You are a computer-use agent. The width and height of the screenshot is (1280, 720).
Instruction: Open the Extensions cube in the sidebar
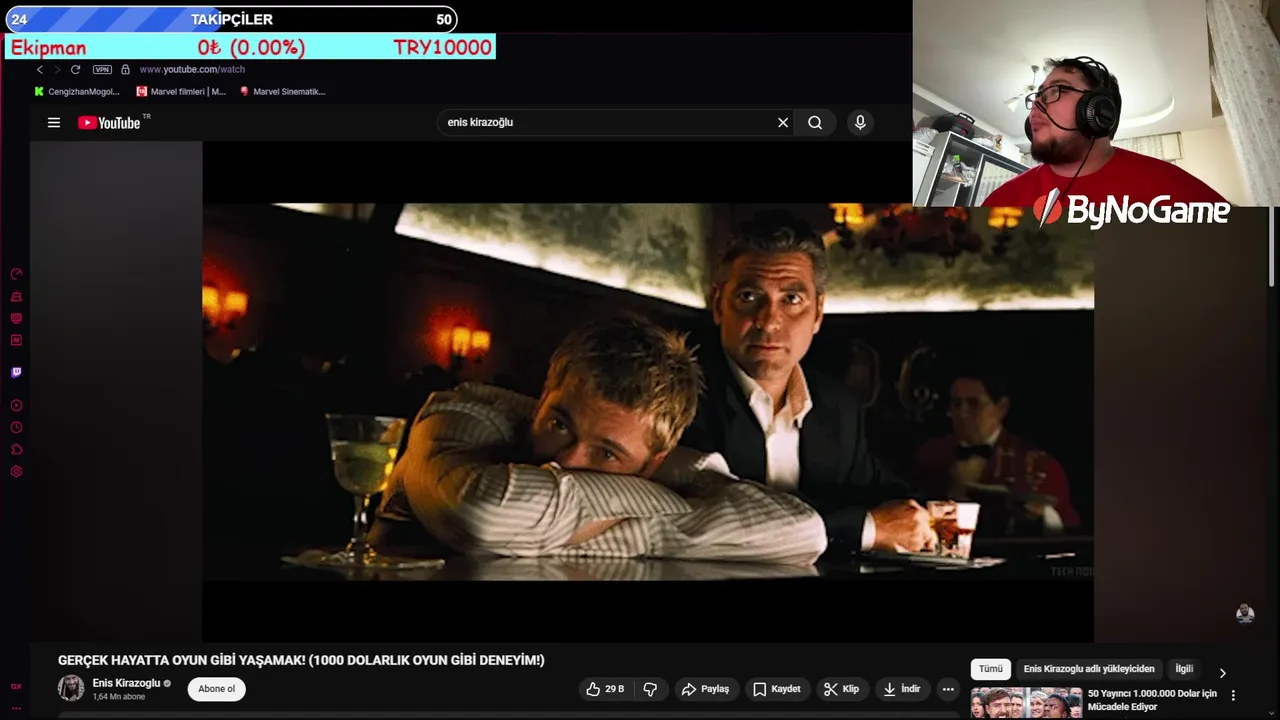tap(16, 450)
